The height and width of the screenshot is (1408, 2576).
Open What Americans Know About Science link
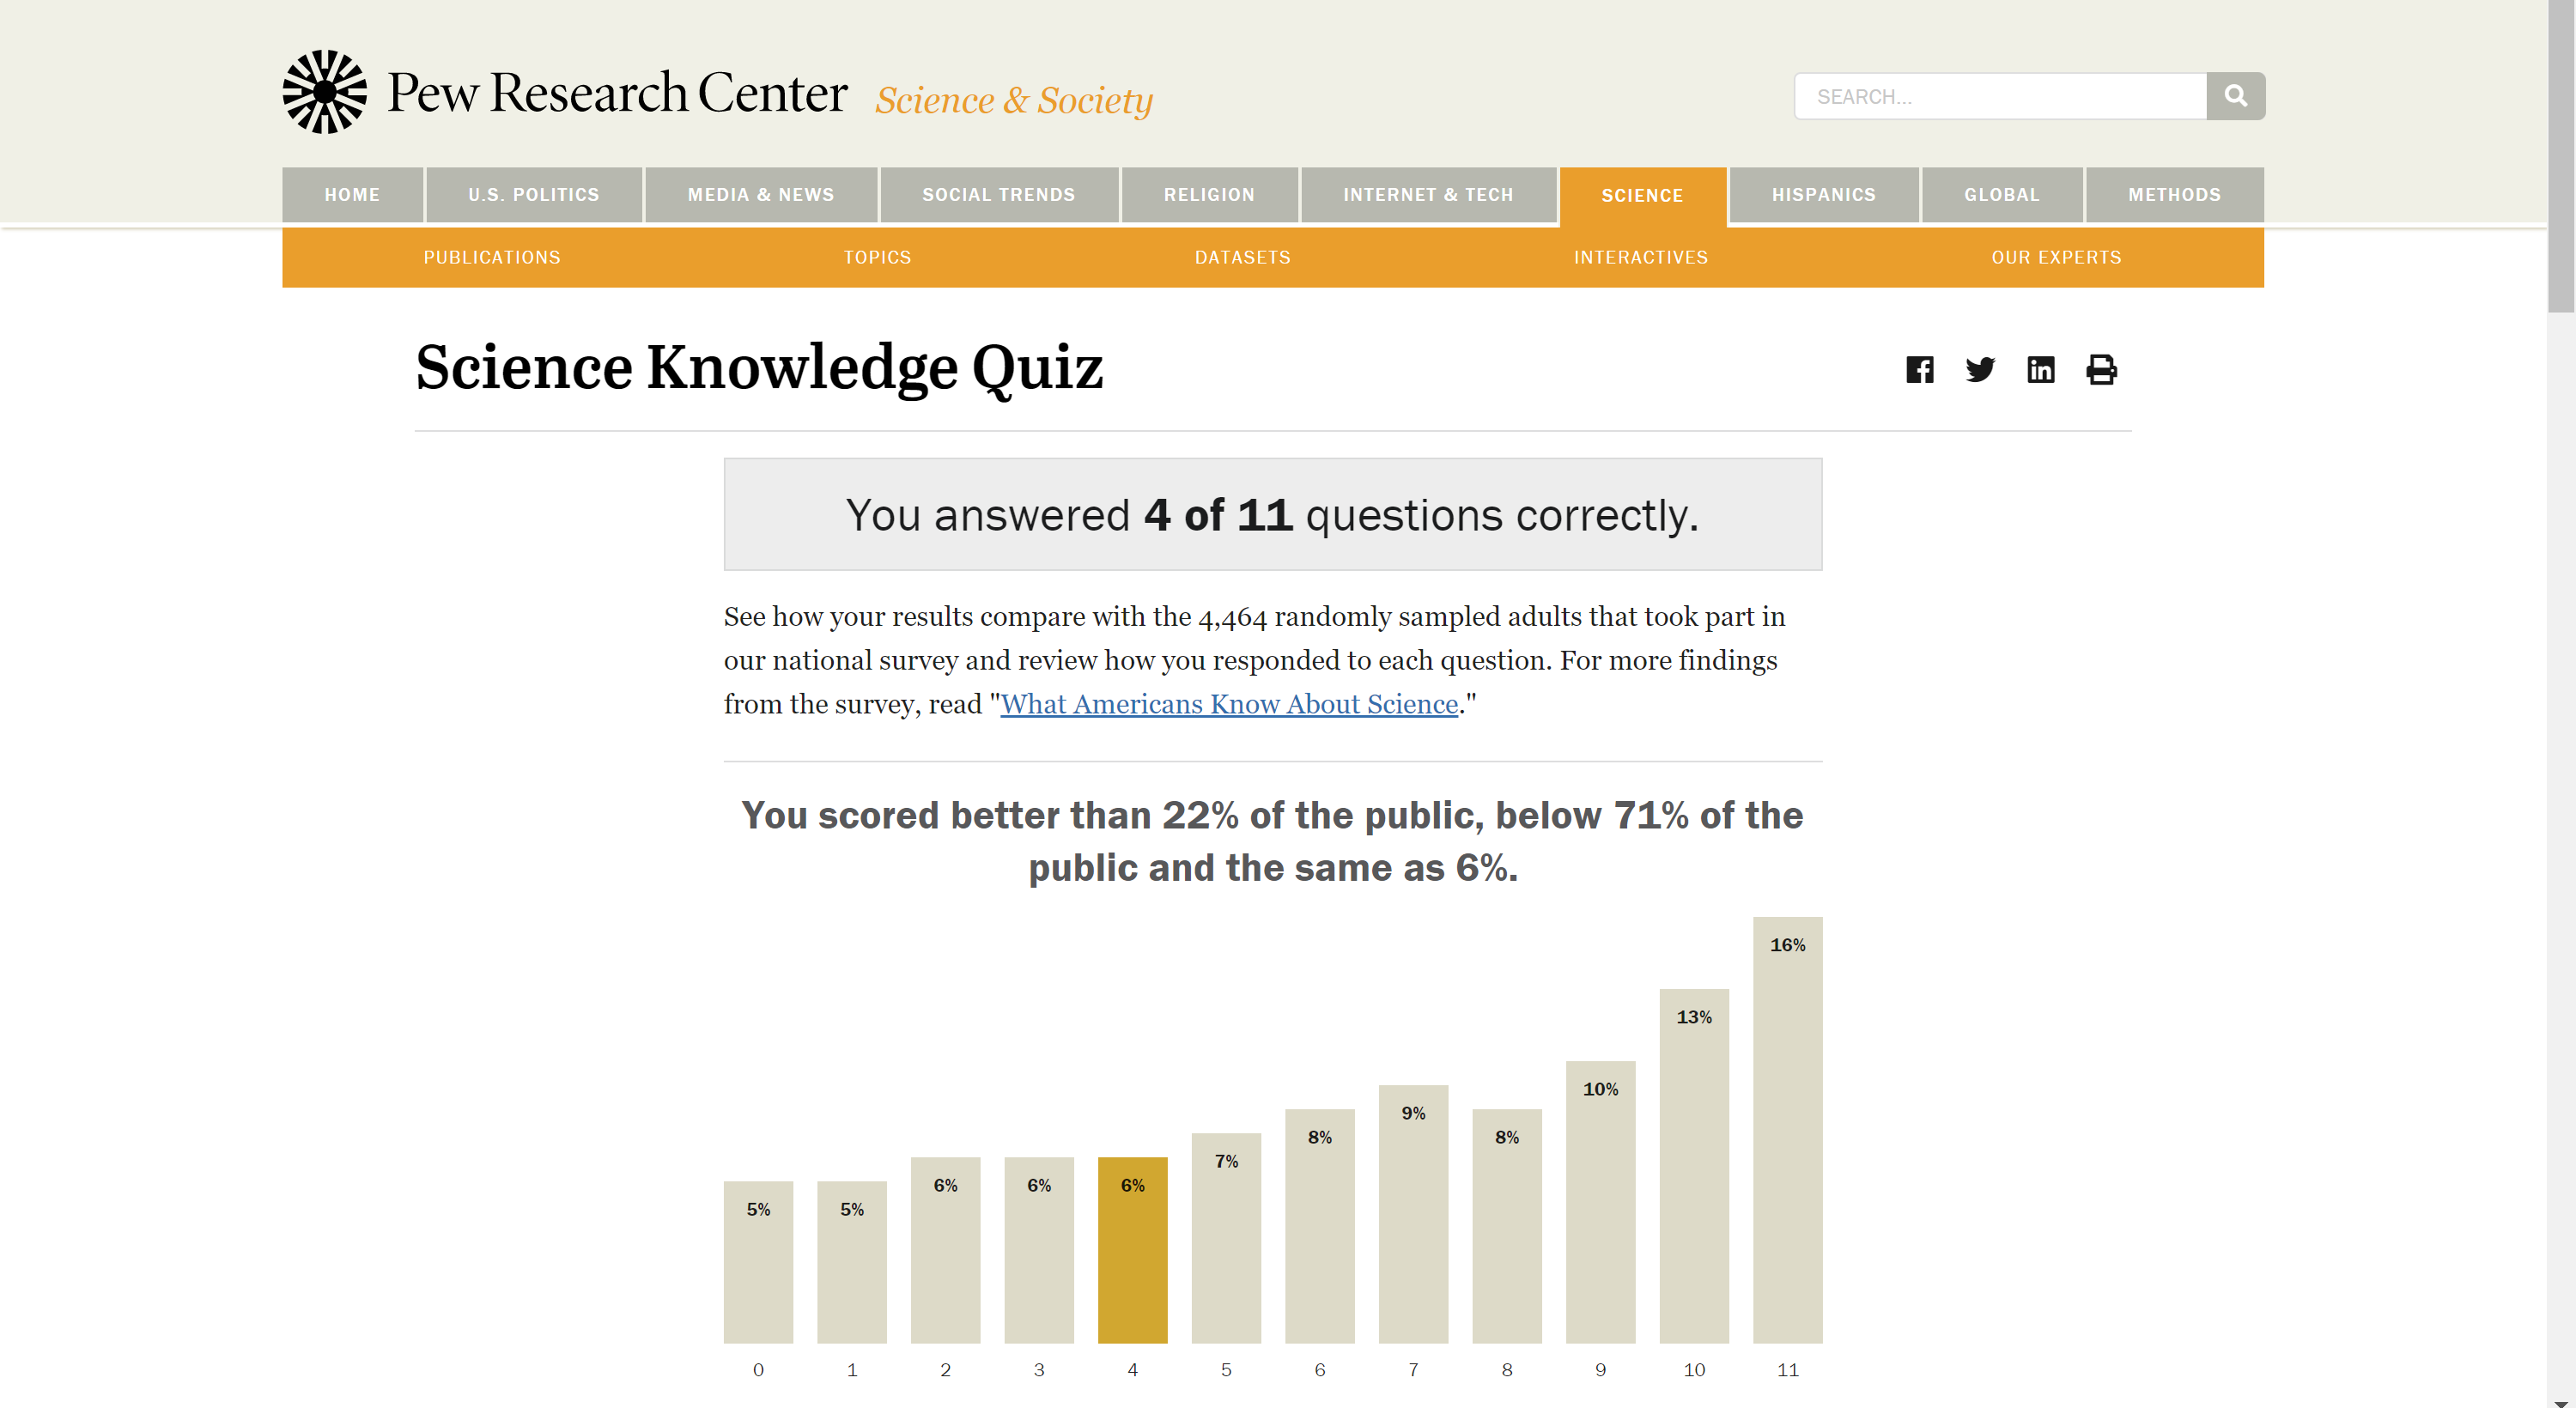1229,704
